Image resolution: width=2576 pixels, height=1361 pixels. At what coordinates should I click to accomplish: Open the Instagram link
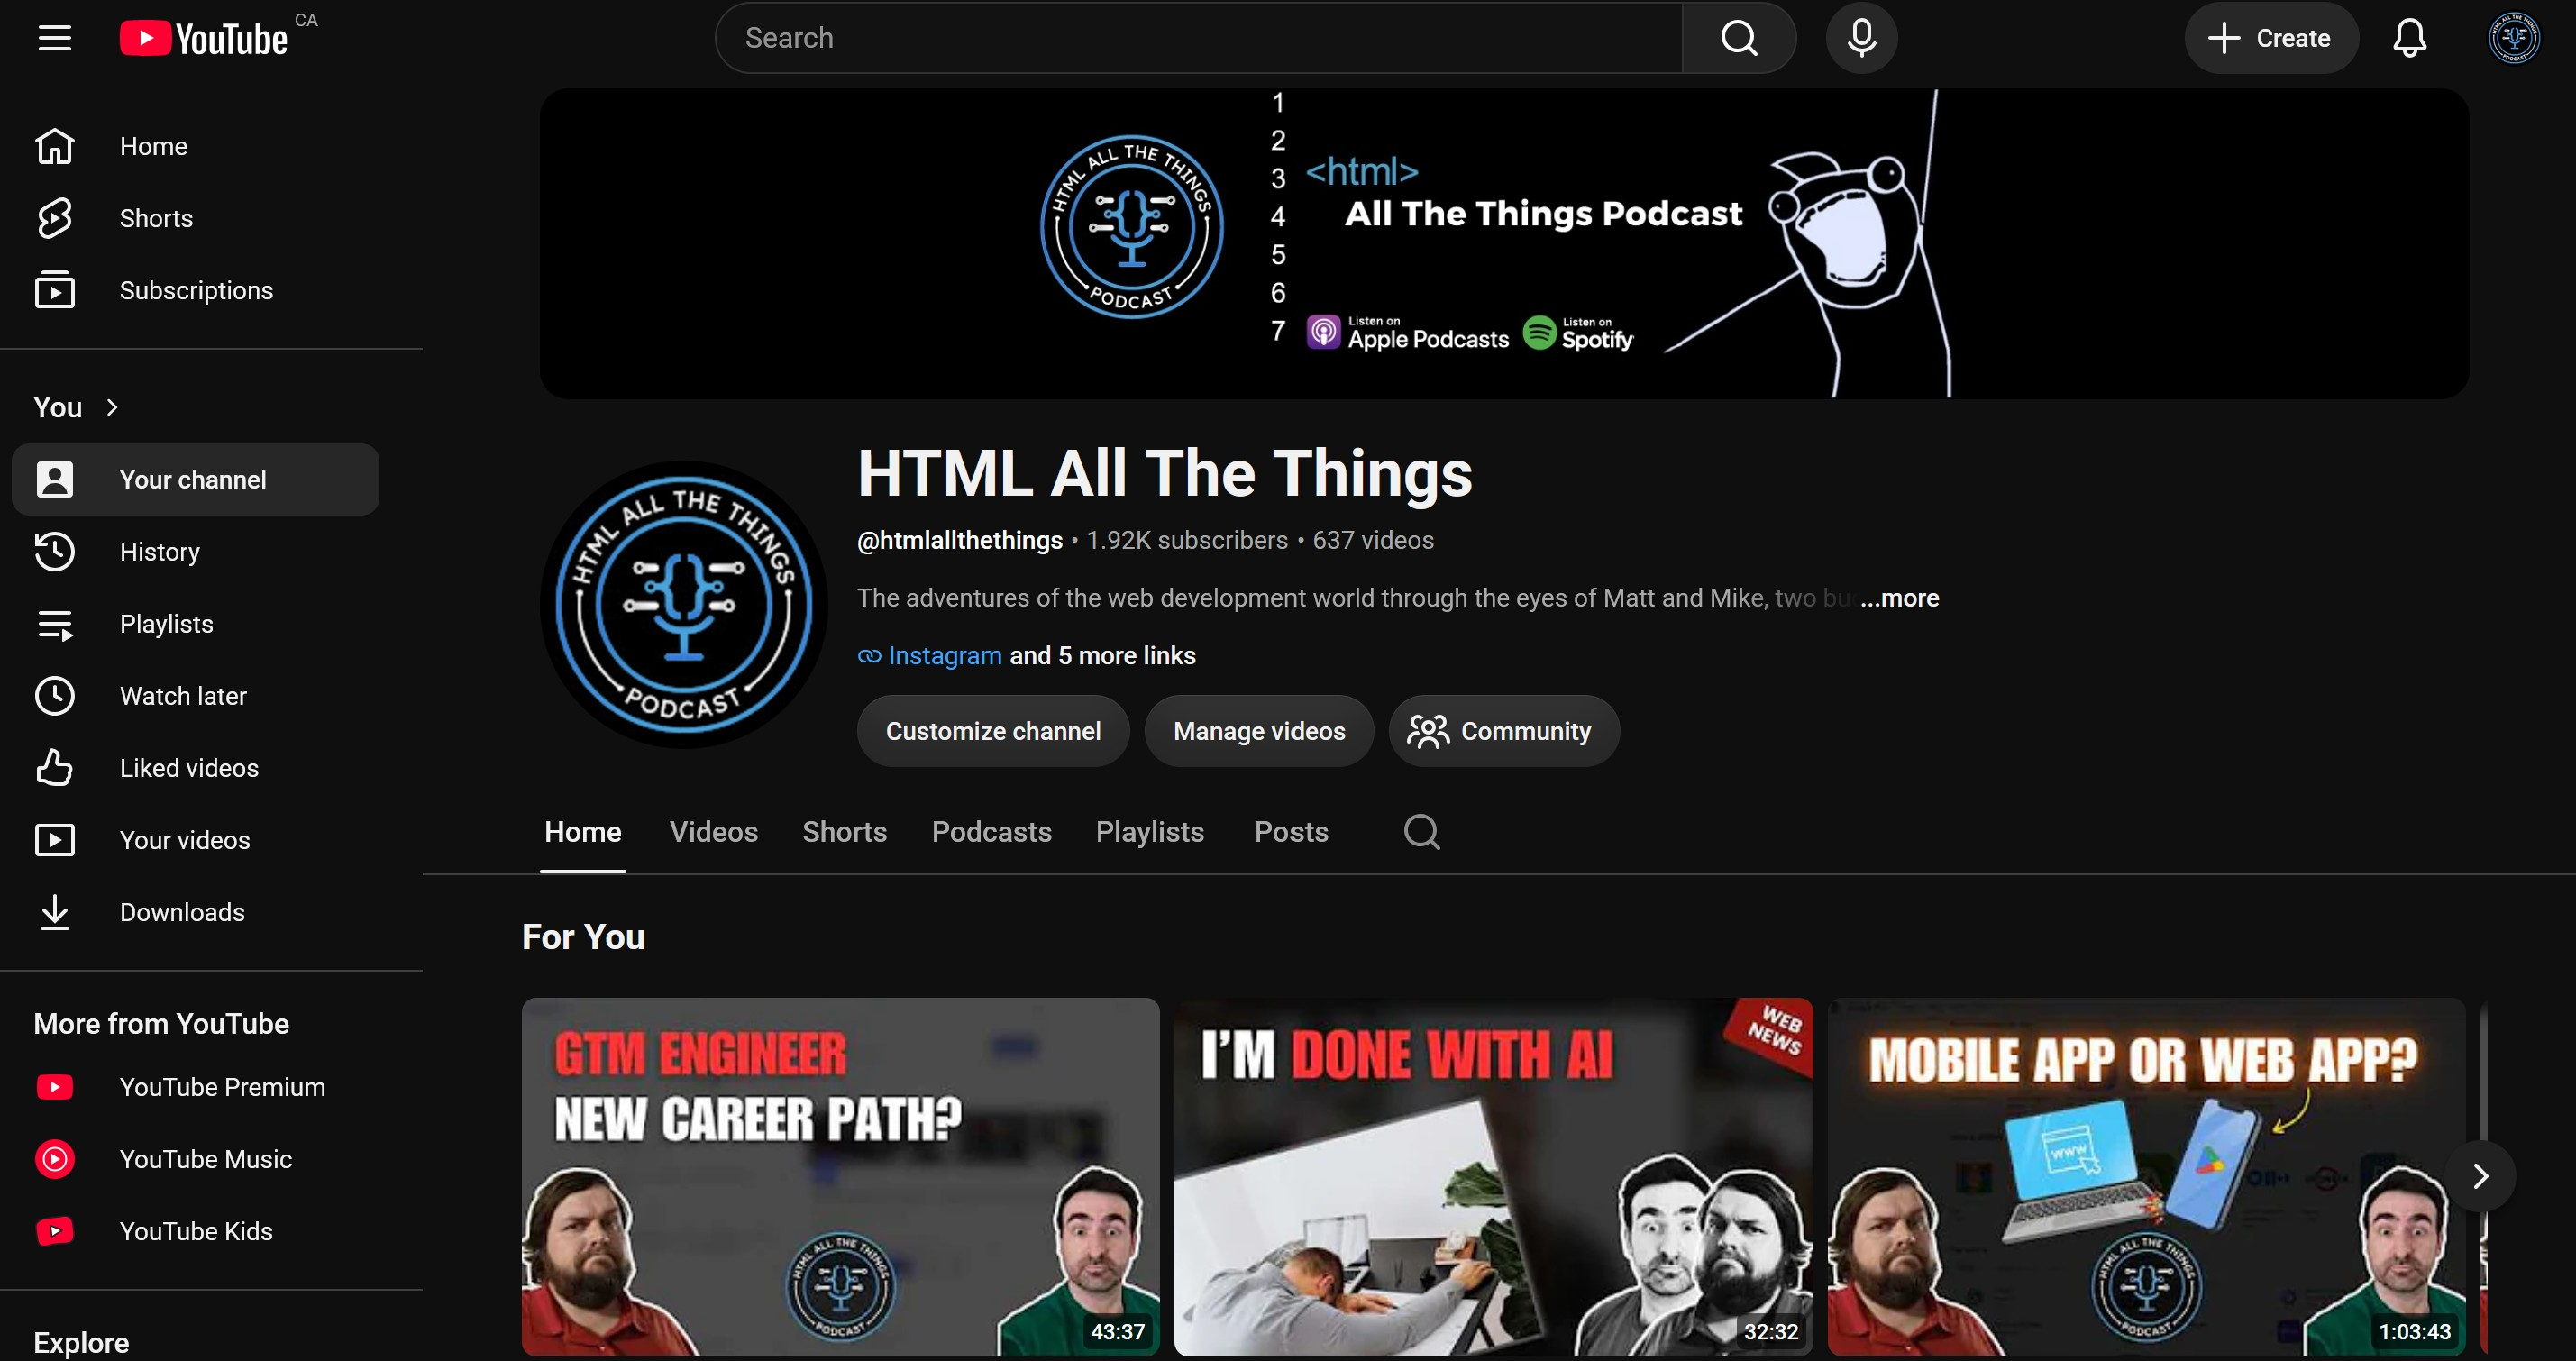pyautogui.click(x=944, y=656)
